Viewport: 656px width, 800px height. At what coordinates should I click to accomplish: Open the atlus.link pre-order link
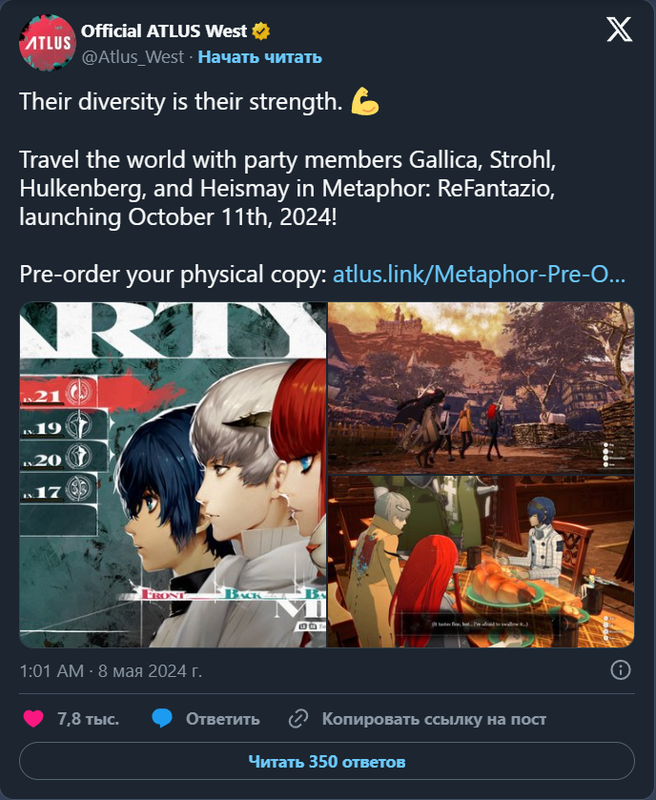point(479,274)
